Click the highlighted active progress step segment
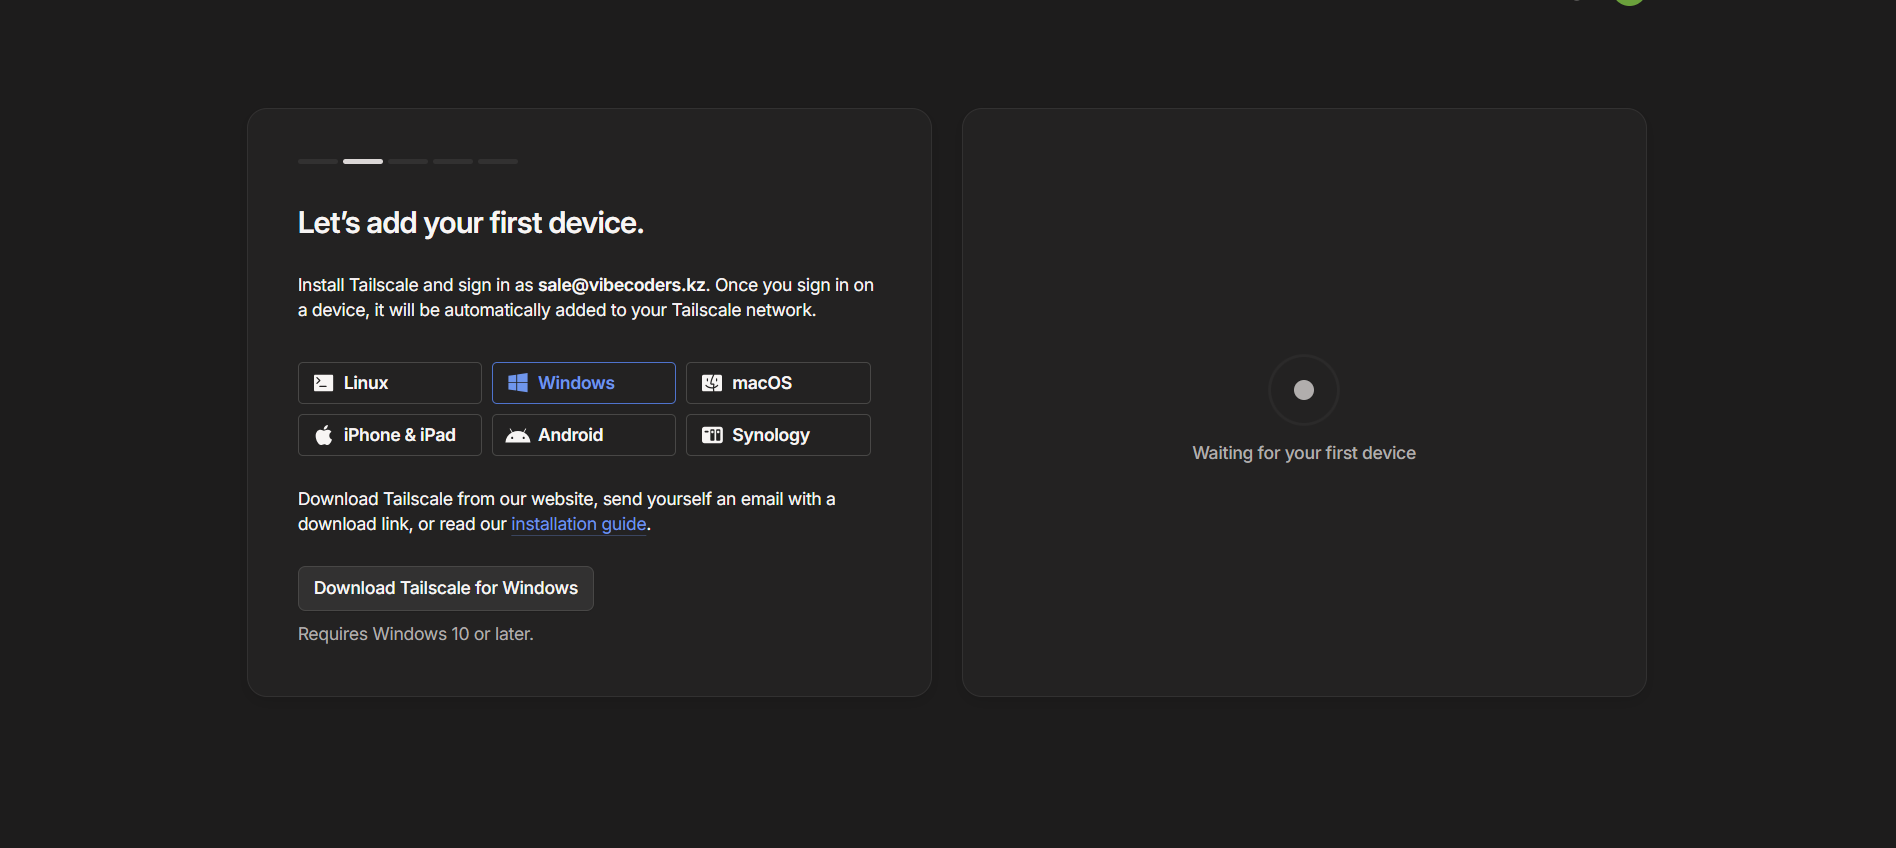Screen dimensions: 1896x848 (x=363, y=161)
